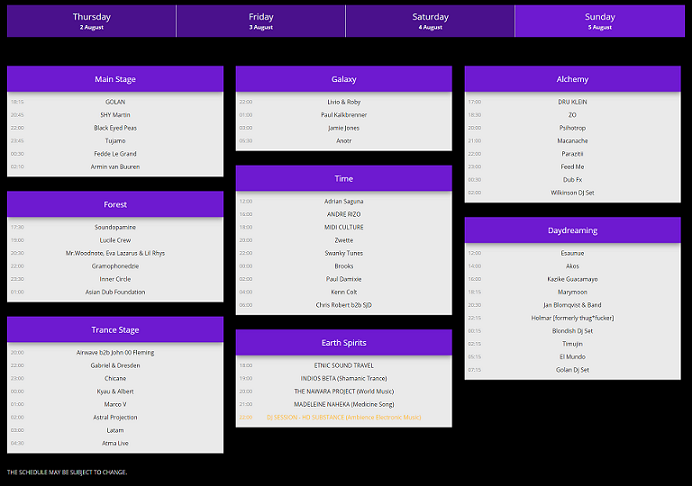Click the Swanky Tunes entry
Screen dimensions: 692x486
pyautogui.click(x=344, y=253)
